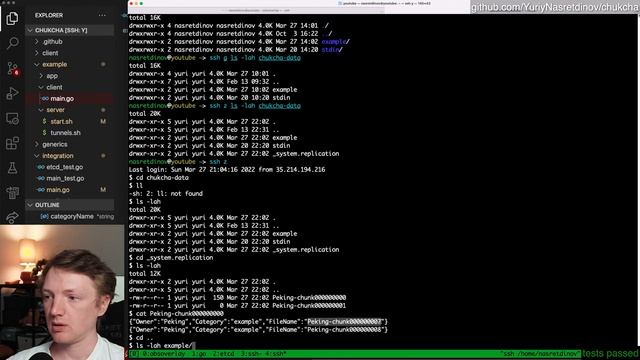Click the 'Last login' line in terminal

[x=227, y=170]
